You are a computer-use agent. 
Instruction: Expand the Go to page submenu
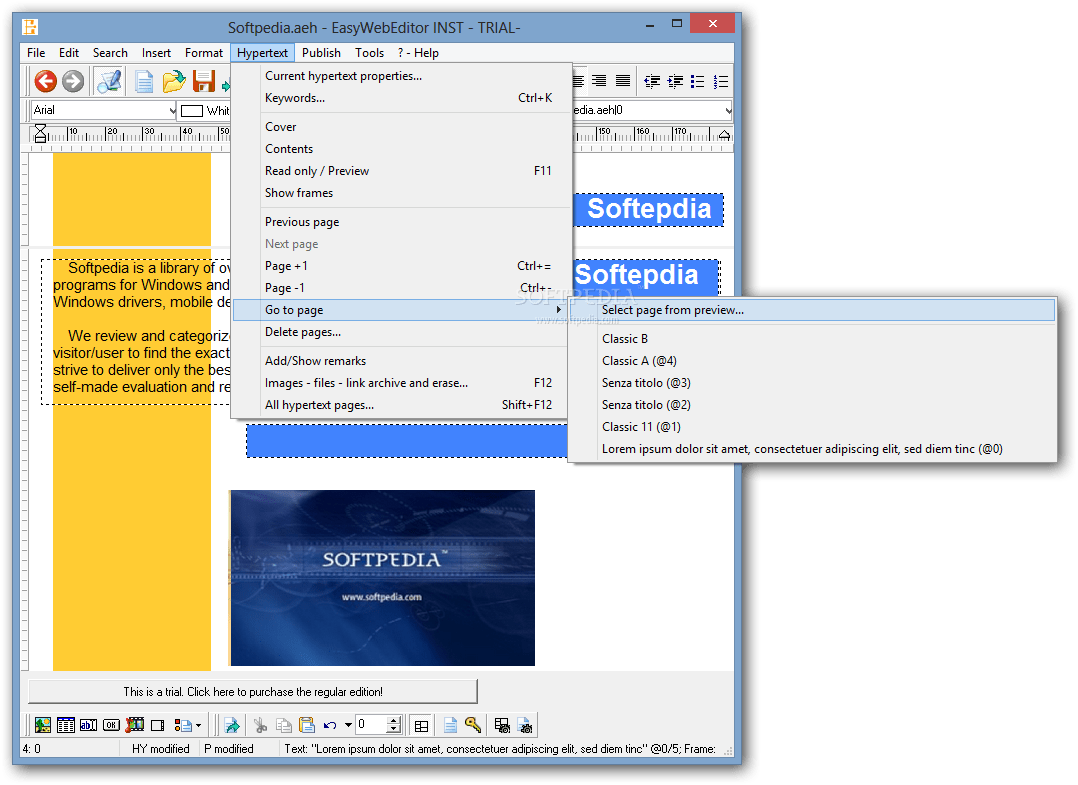pyautogui.click(x=402, y=310)
